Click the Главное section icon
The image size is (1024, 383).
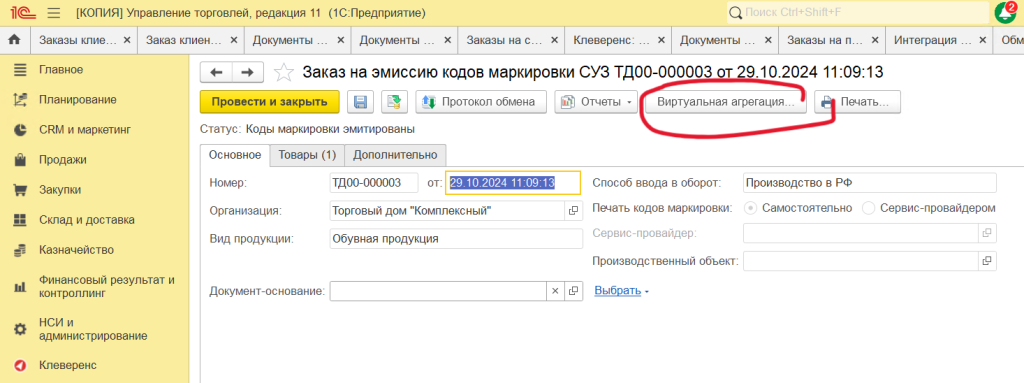tap(20, 70)
